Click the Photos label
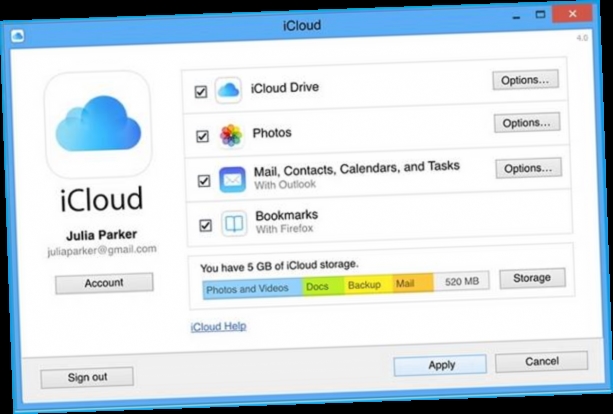The height and width of the screenshot is (414, 613). point(272,133)
